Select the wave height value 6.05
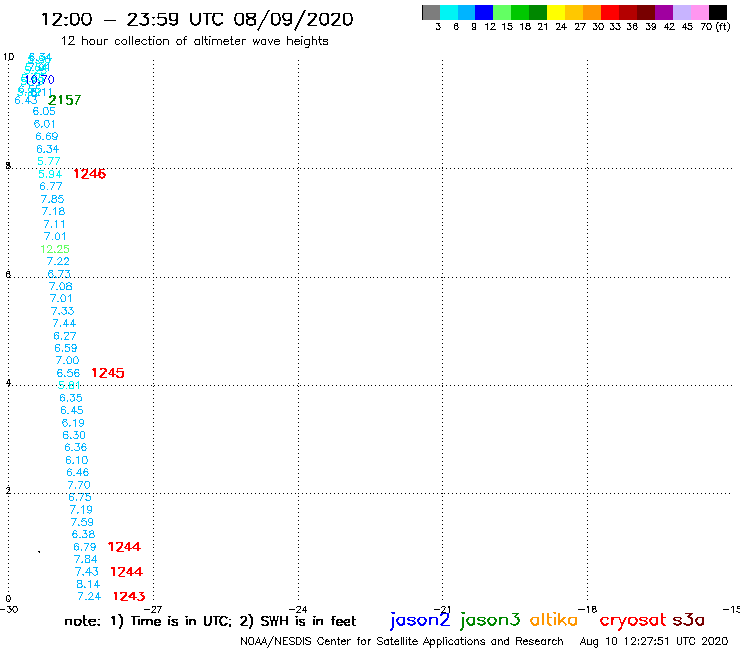The image size is (740, 650). (44, 111)
